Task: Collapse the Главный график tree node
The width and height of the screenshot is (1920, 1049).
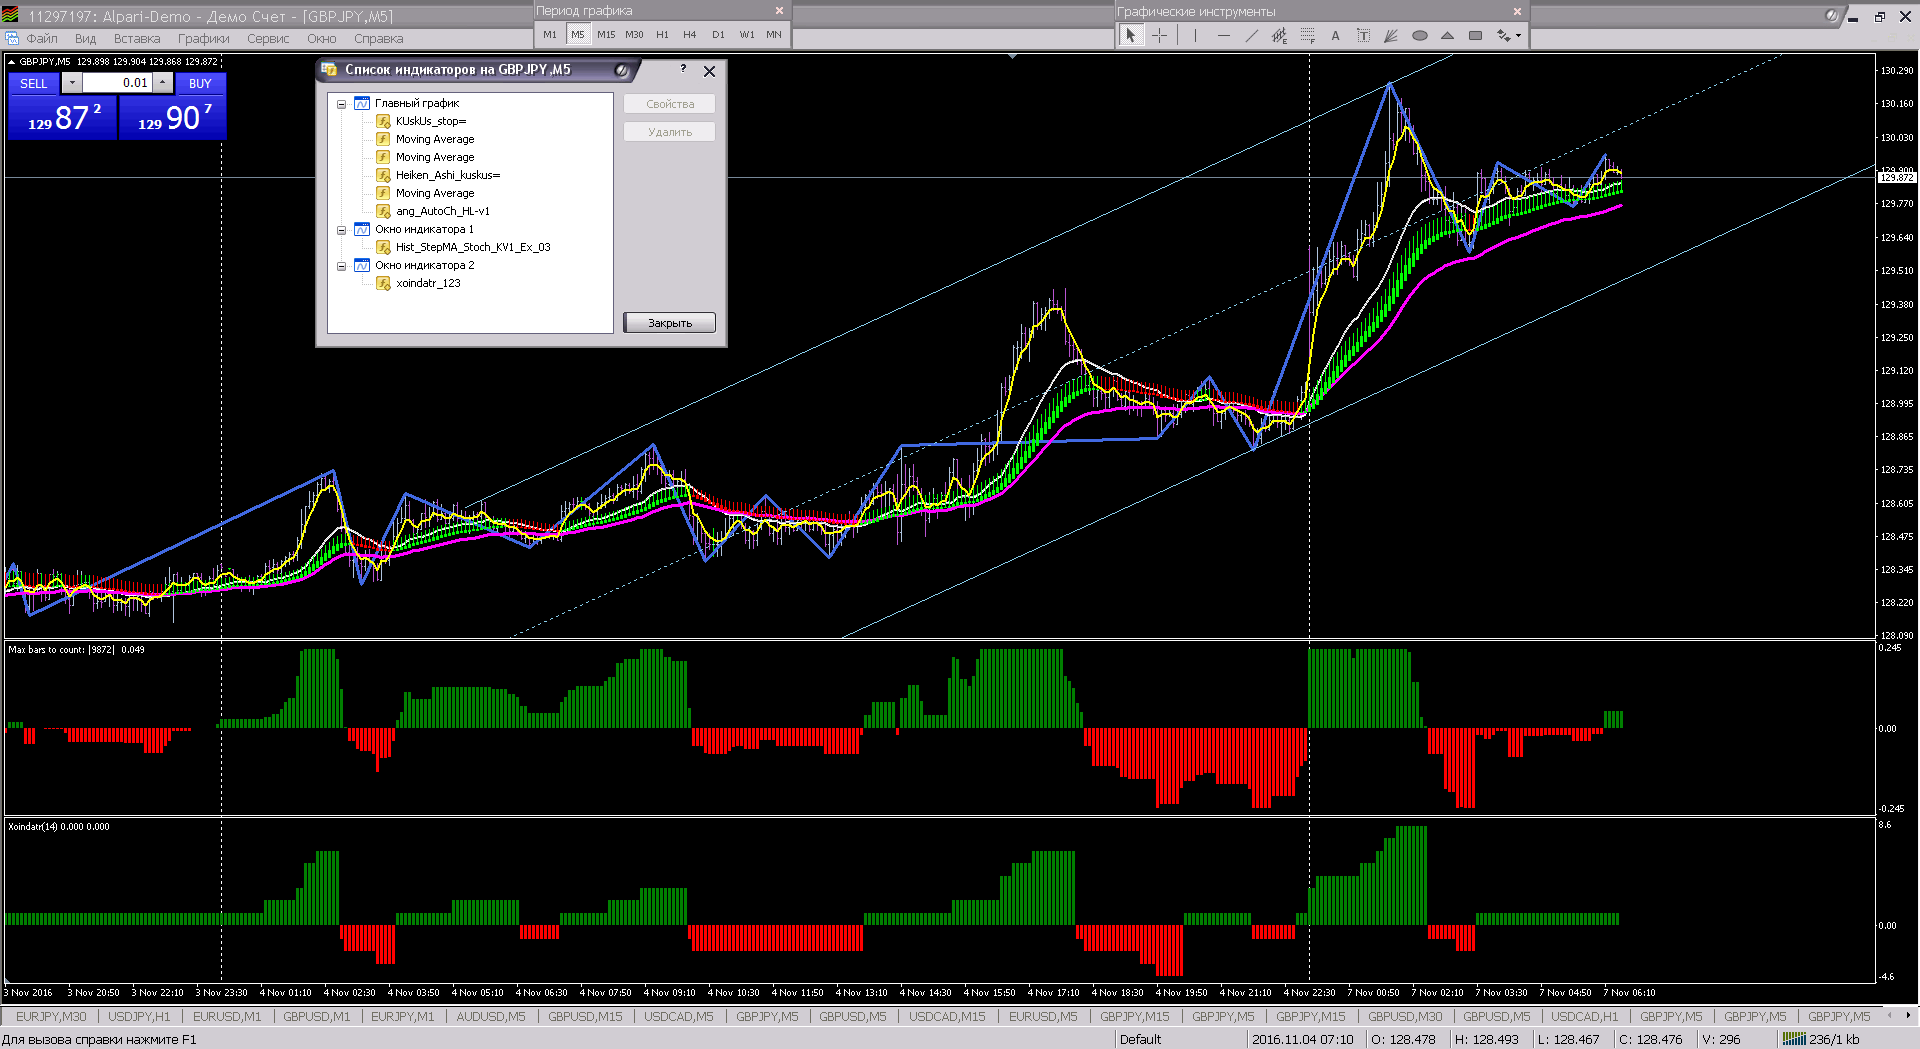Action: (342, 104)
